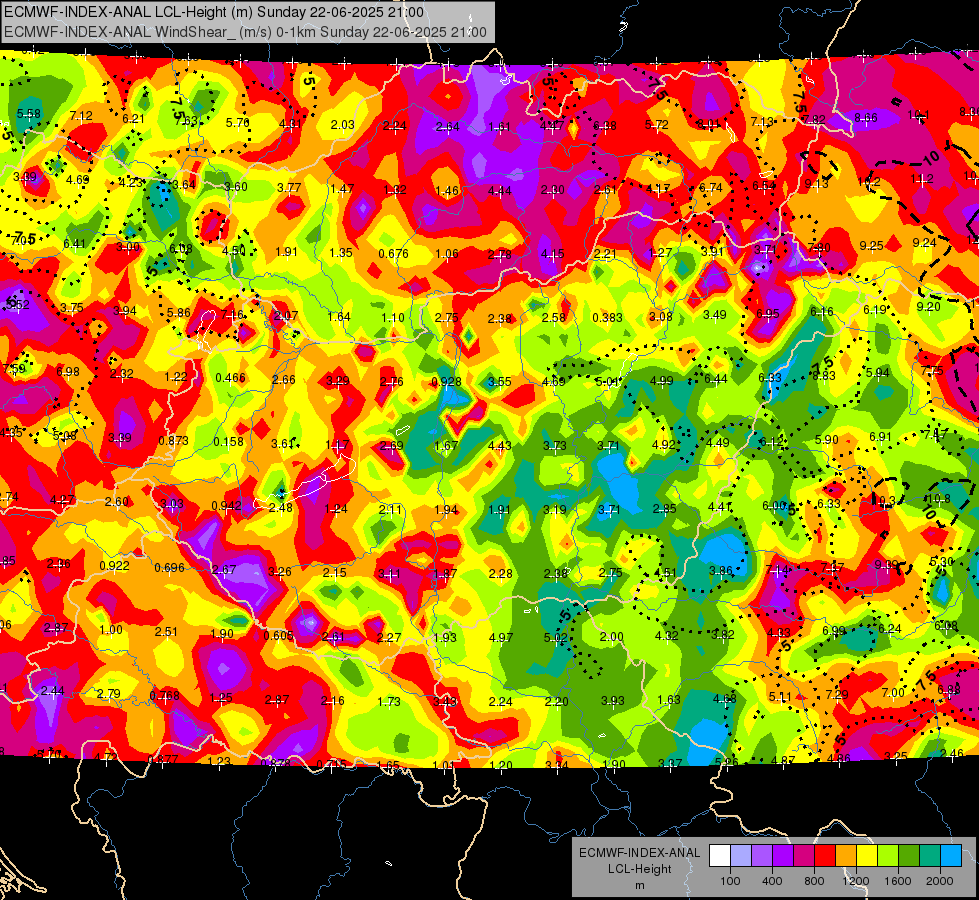Click the wind shear value 4.49
979x900 pixels.
(x=718, y=443)
